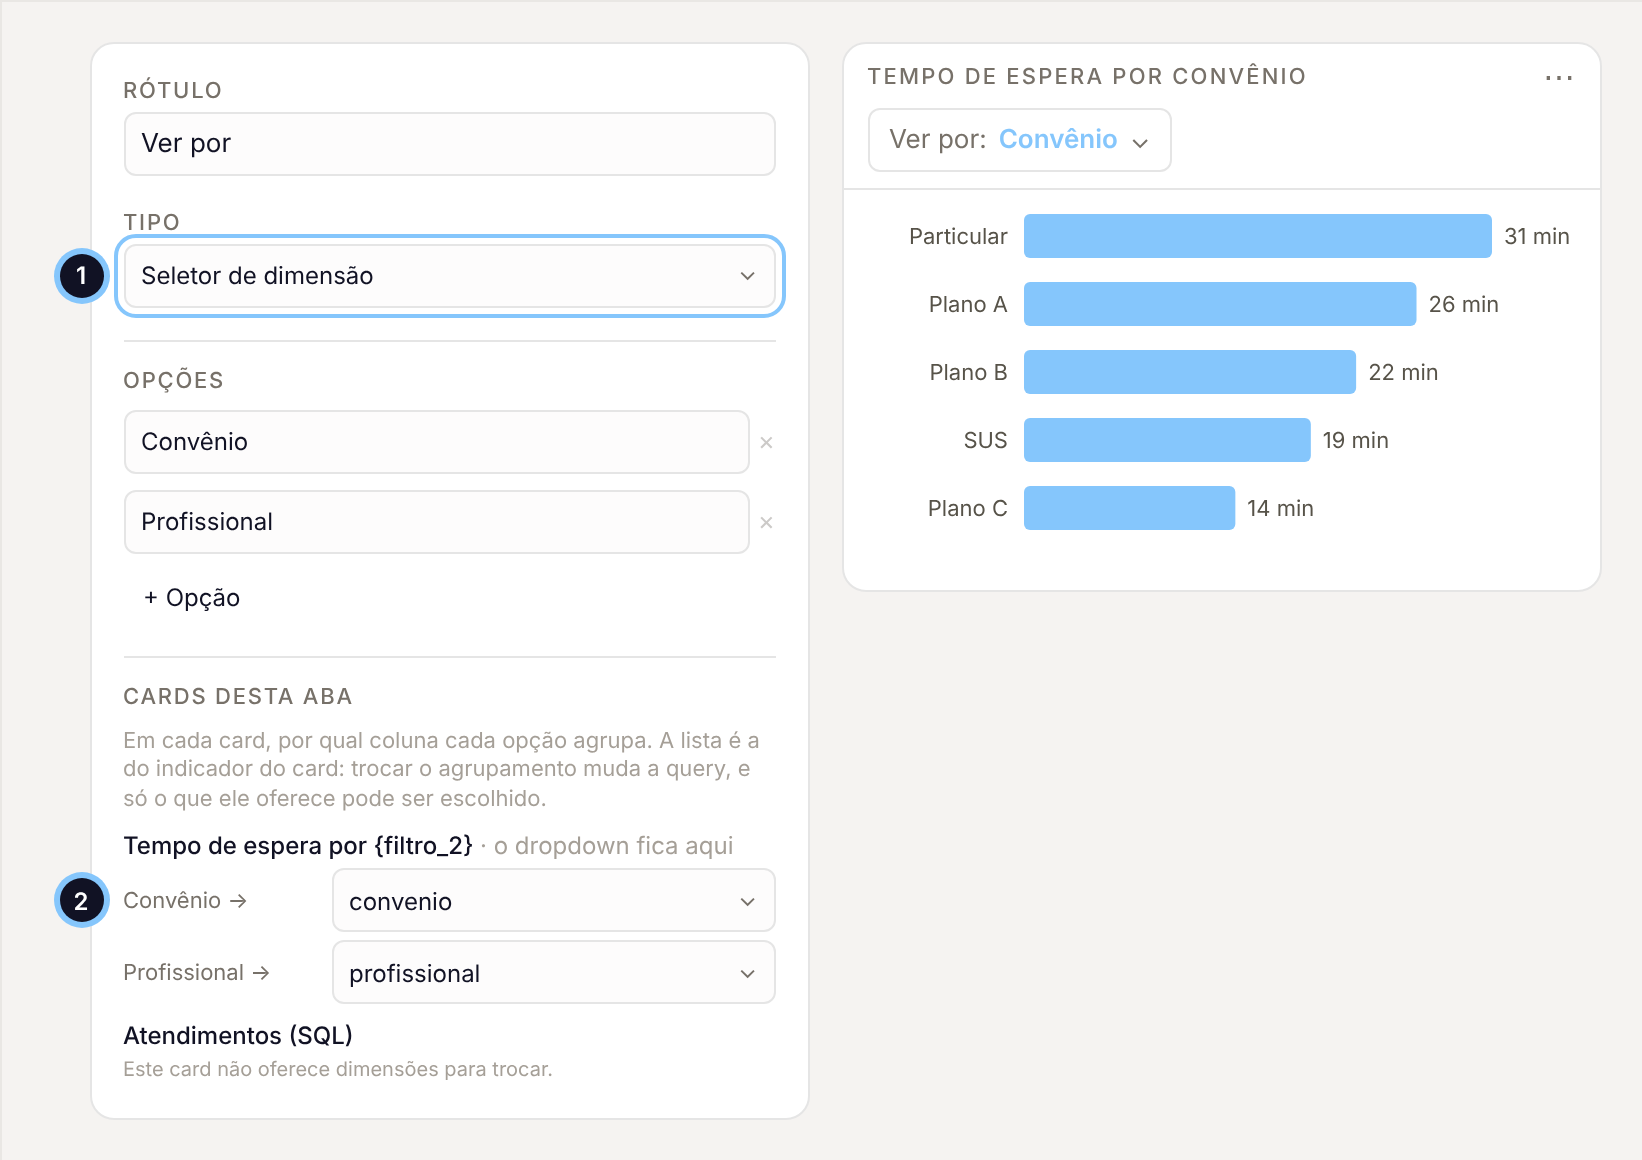Open the three-dot menu on the chart card
1642x1160 pixels.
(1558, 77)
